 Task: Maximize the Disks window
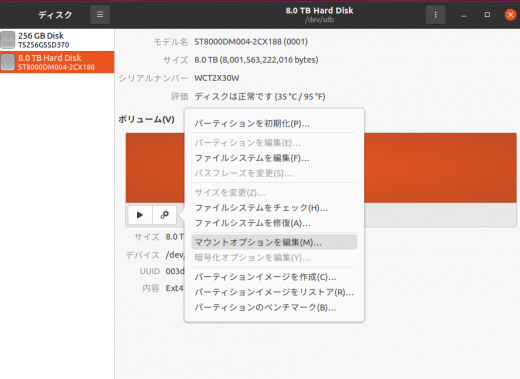coord(487,15)
